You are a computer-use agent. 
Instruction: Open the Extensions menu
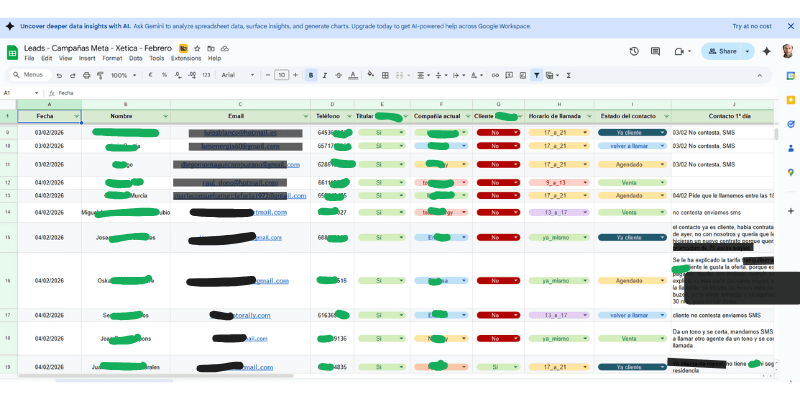186,58
